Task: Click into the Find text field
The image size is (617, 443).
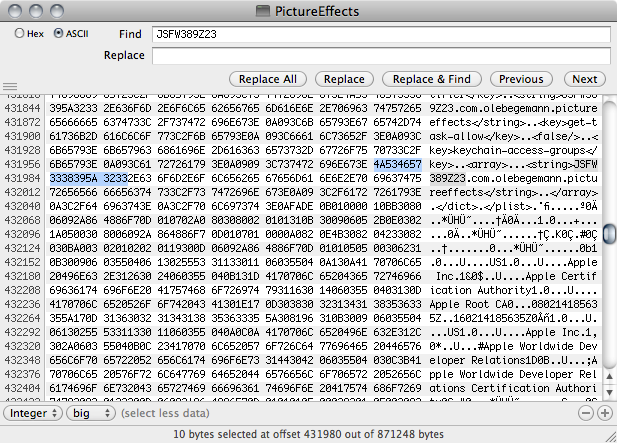Action: 380,34
